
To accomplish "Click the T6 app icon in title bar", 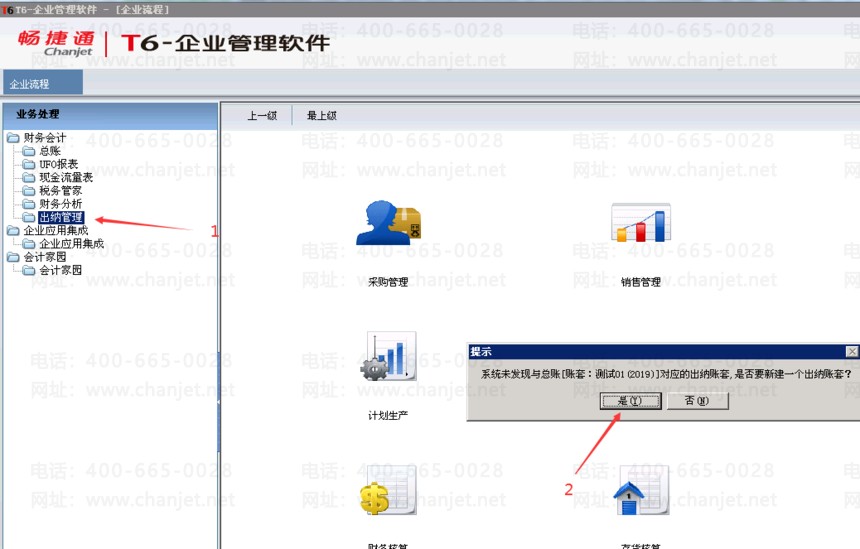I will click(x=7, y=10).
